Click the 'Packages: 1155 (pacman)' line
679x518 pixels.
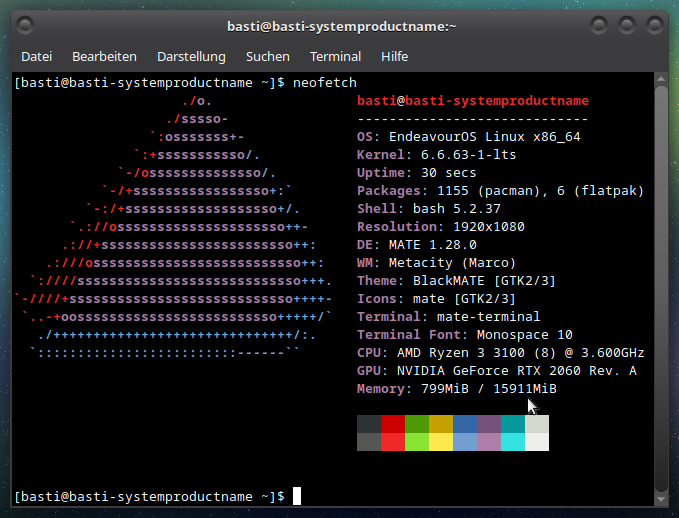click(501, 191)
